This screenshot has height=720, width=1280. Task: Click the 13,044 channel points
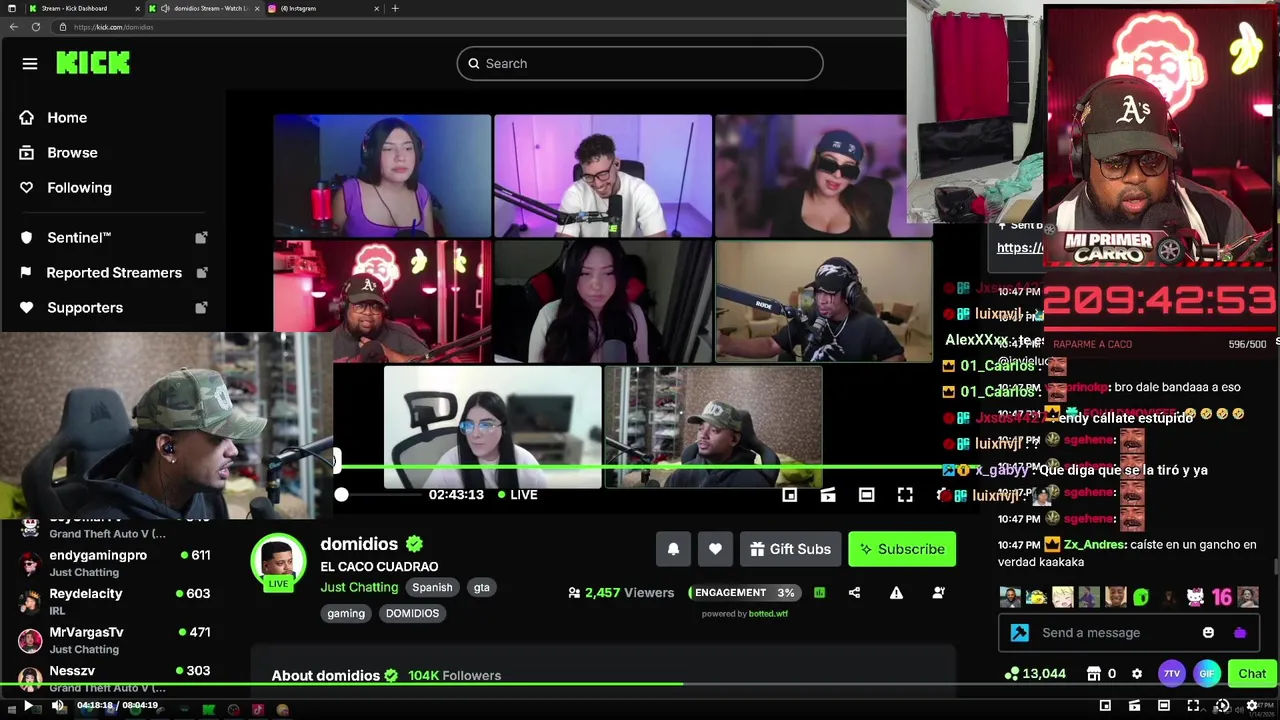[1037, 674]
